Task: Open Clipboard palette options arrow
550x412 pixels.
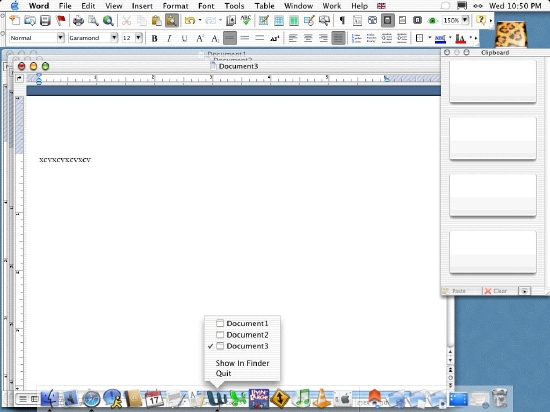Action: 524,291
